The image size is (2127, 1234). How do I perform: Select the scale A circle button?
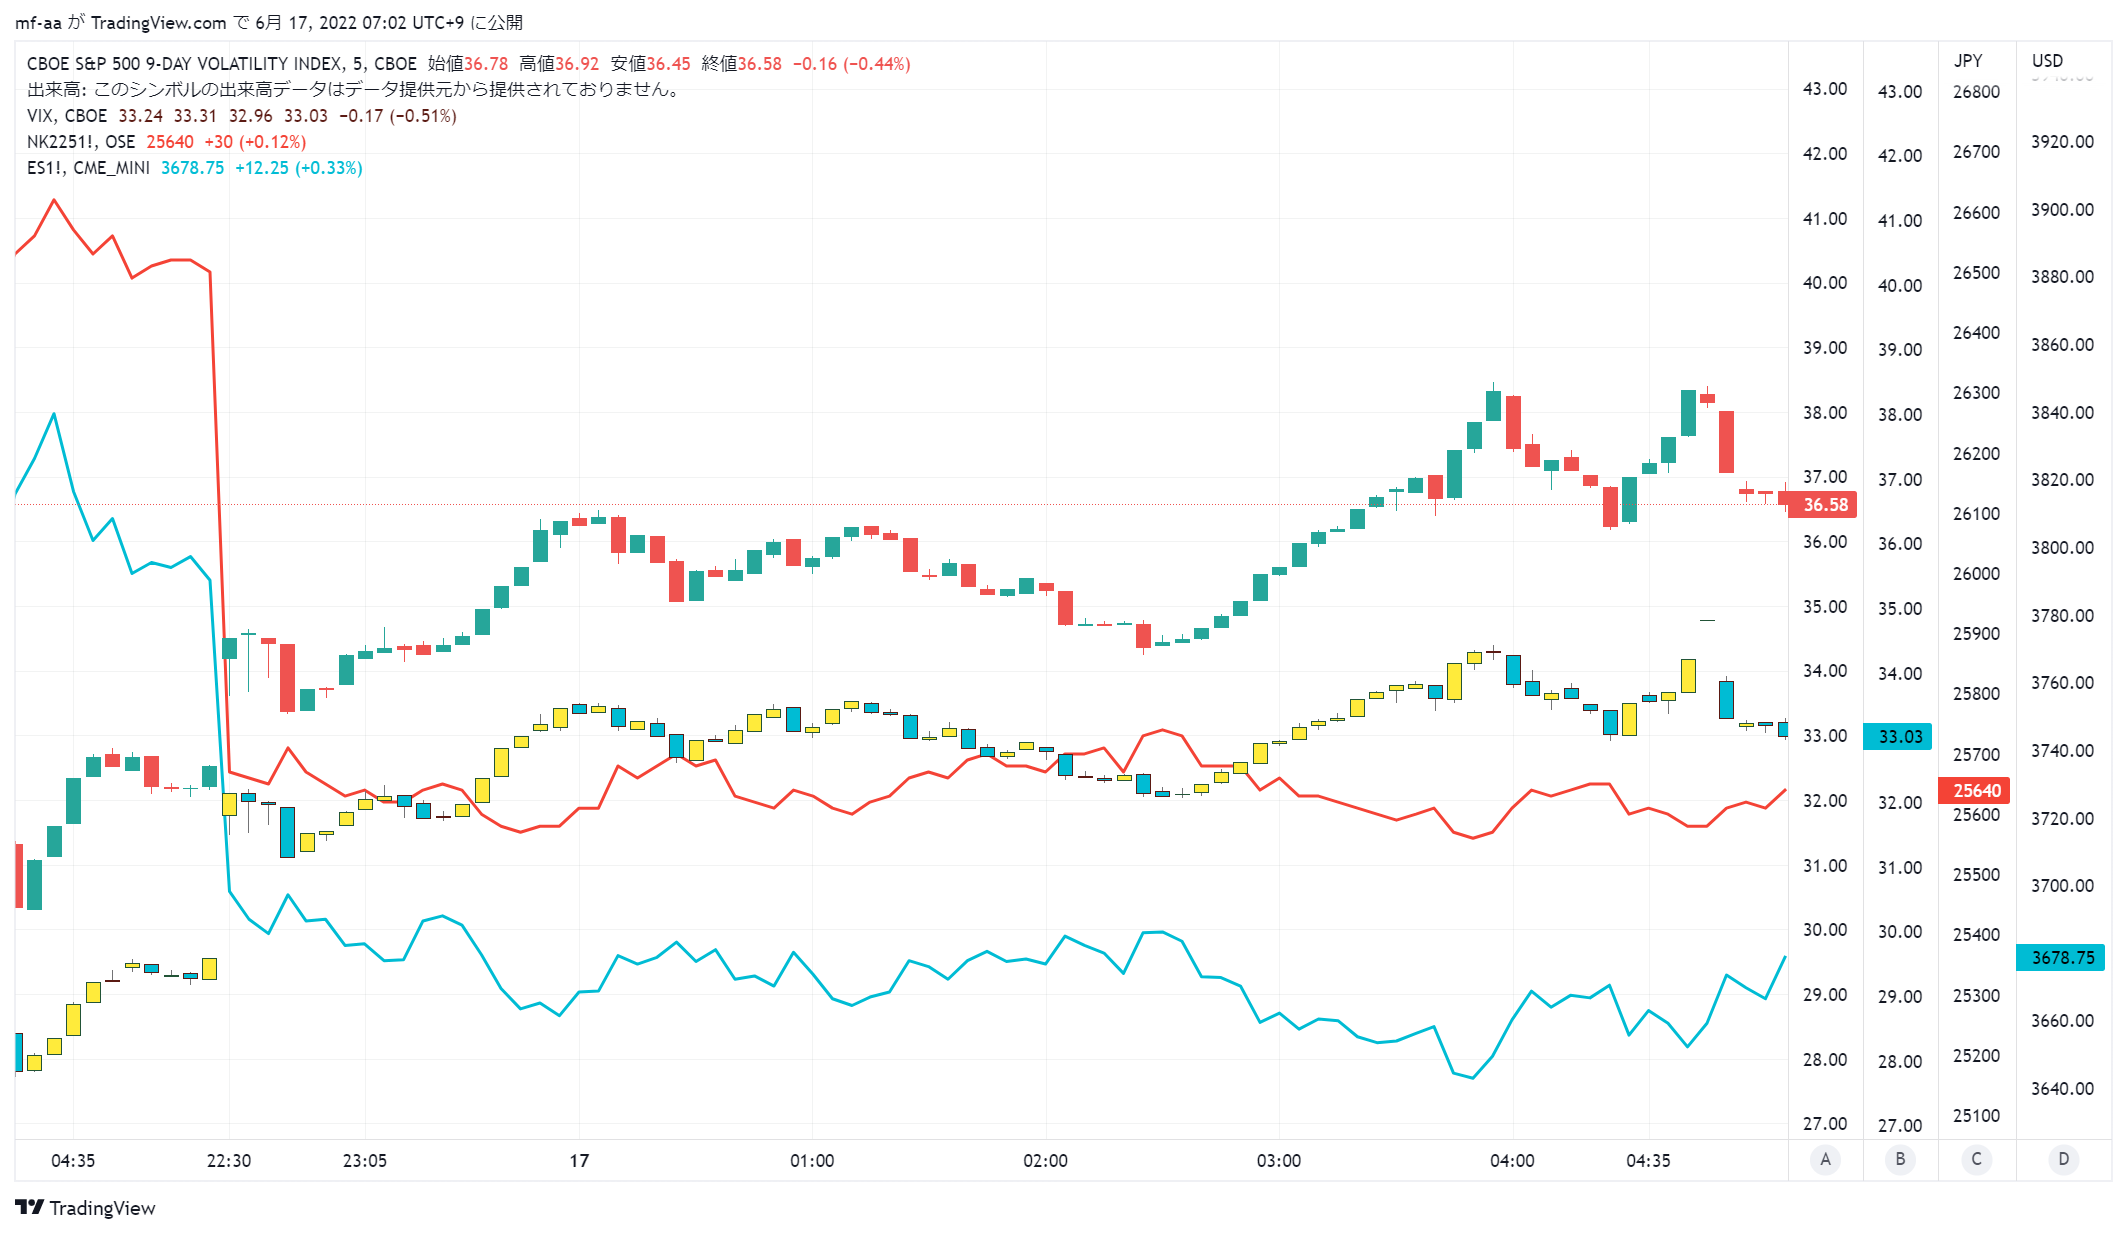click(1825, 1159)
